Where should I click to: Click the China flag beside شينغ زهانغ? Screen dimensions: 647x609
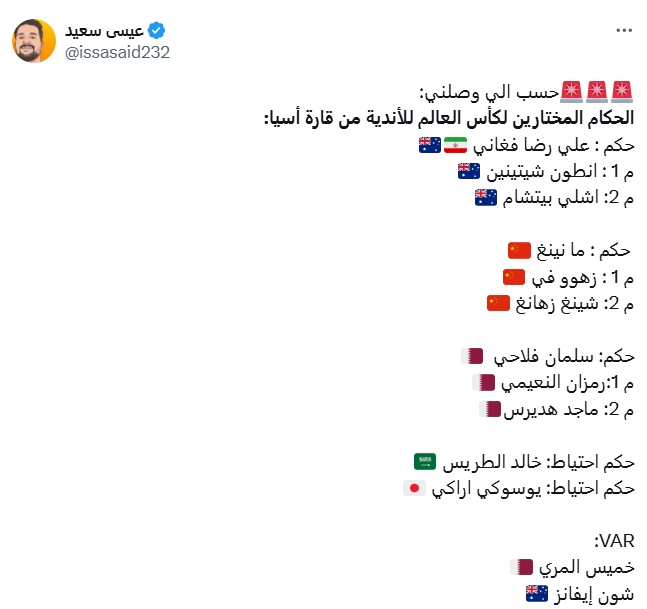coord(498,303)
